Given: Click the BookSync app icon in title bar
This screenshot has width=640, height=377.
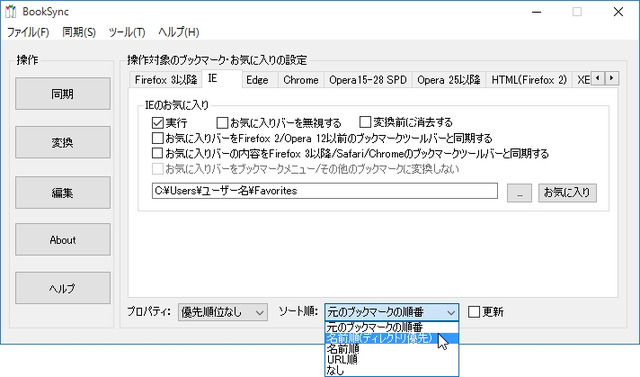Looking at the screenshot, I should point(10,11).
